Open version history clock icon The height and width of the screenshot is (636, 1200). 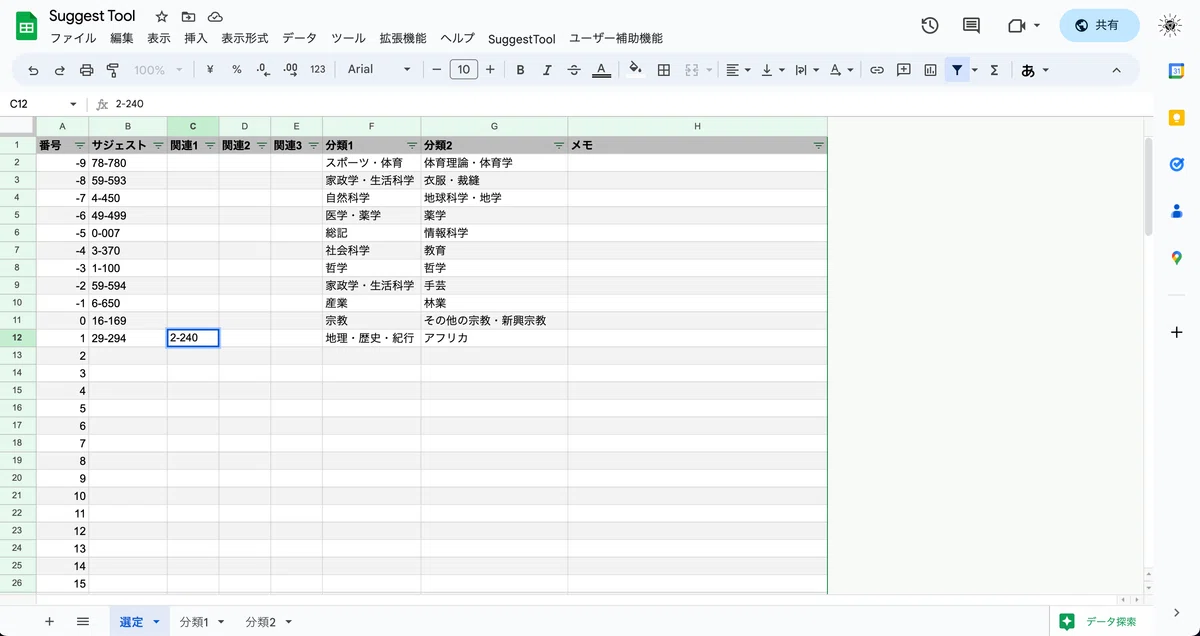point(930,25)
